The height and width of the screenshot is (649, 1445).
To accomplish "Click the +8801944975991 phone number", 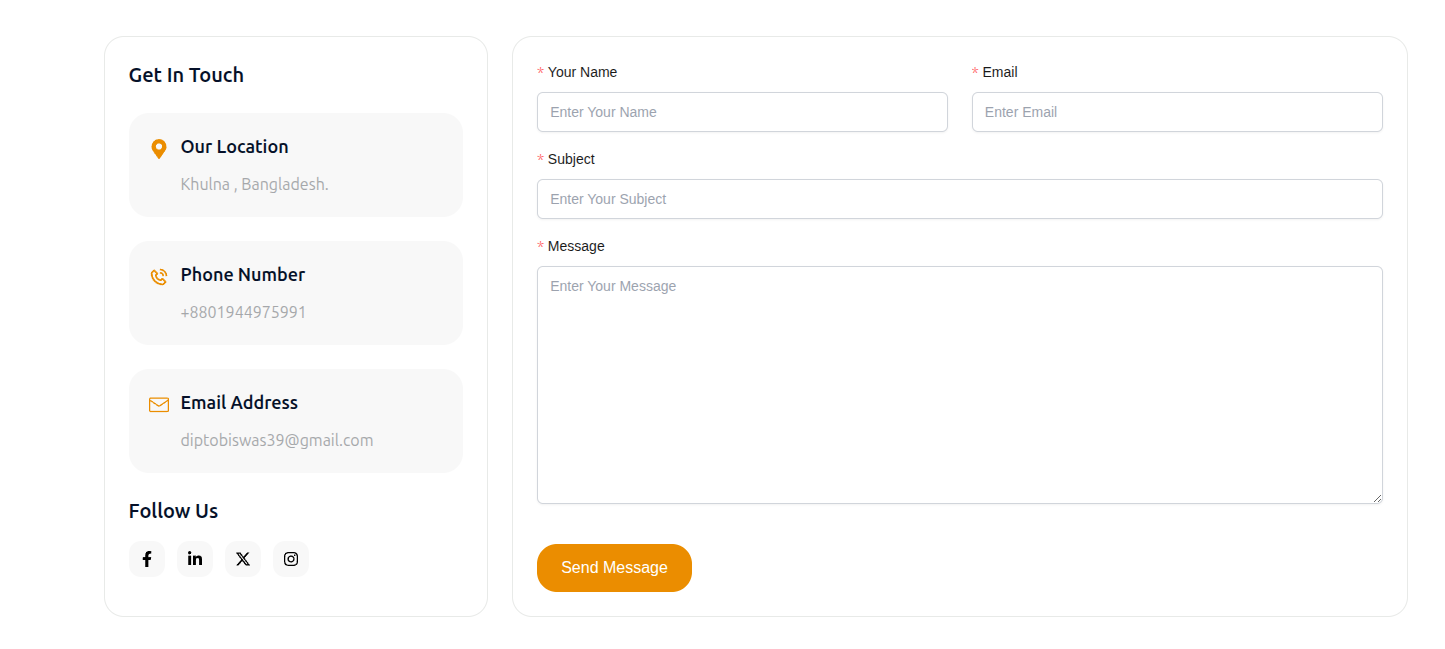I will [243, 312].
